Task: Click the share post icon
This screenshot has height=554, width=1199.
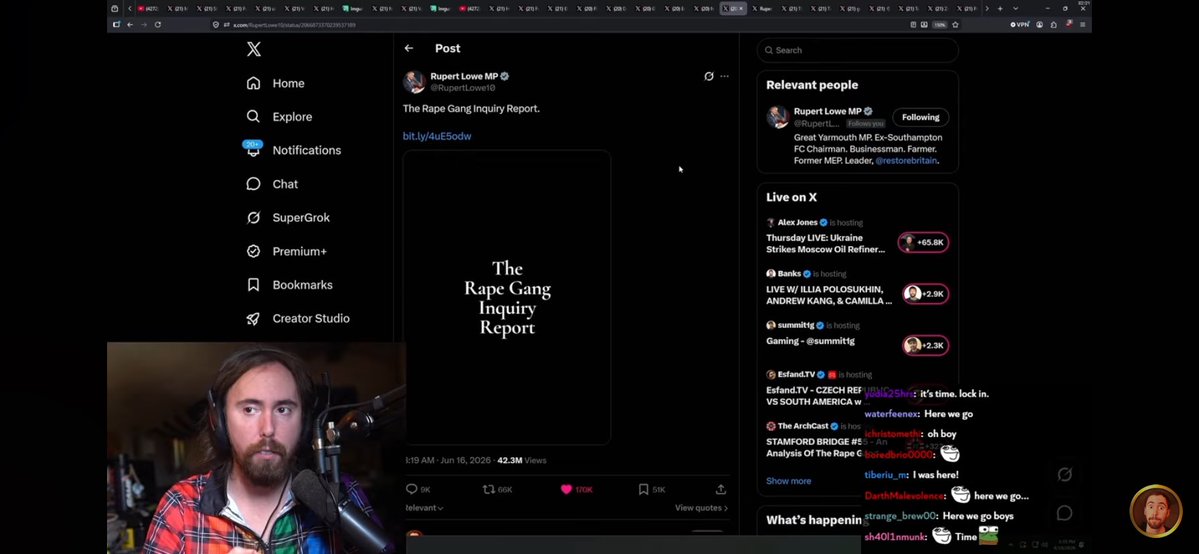Action: tap(720, 490)
